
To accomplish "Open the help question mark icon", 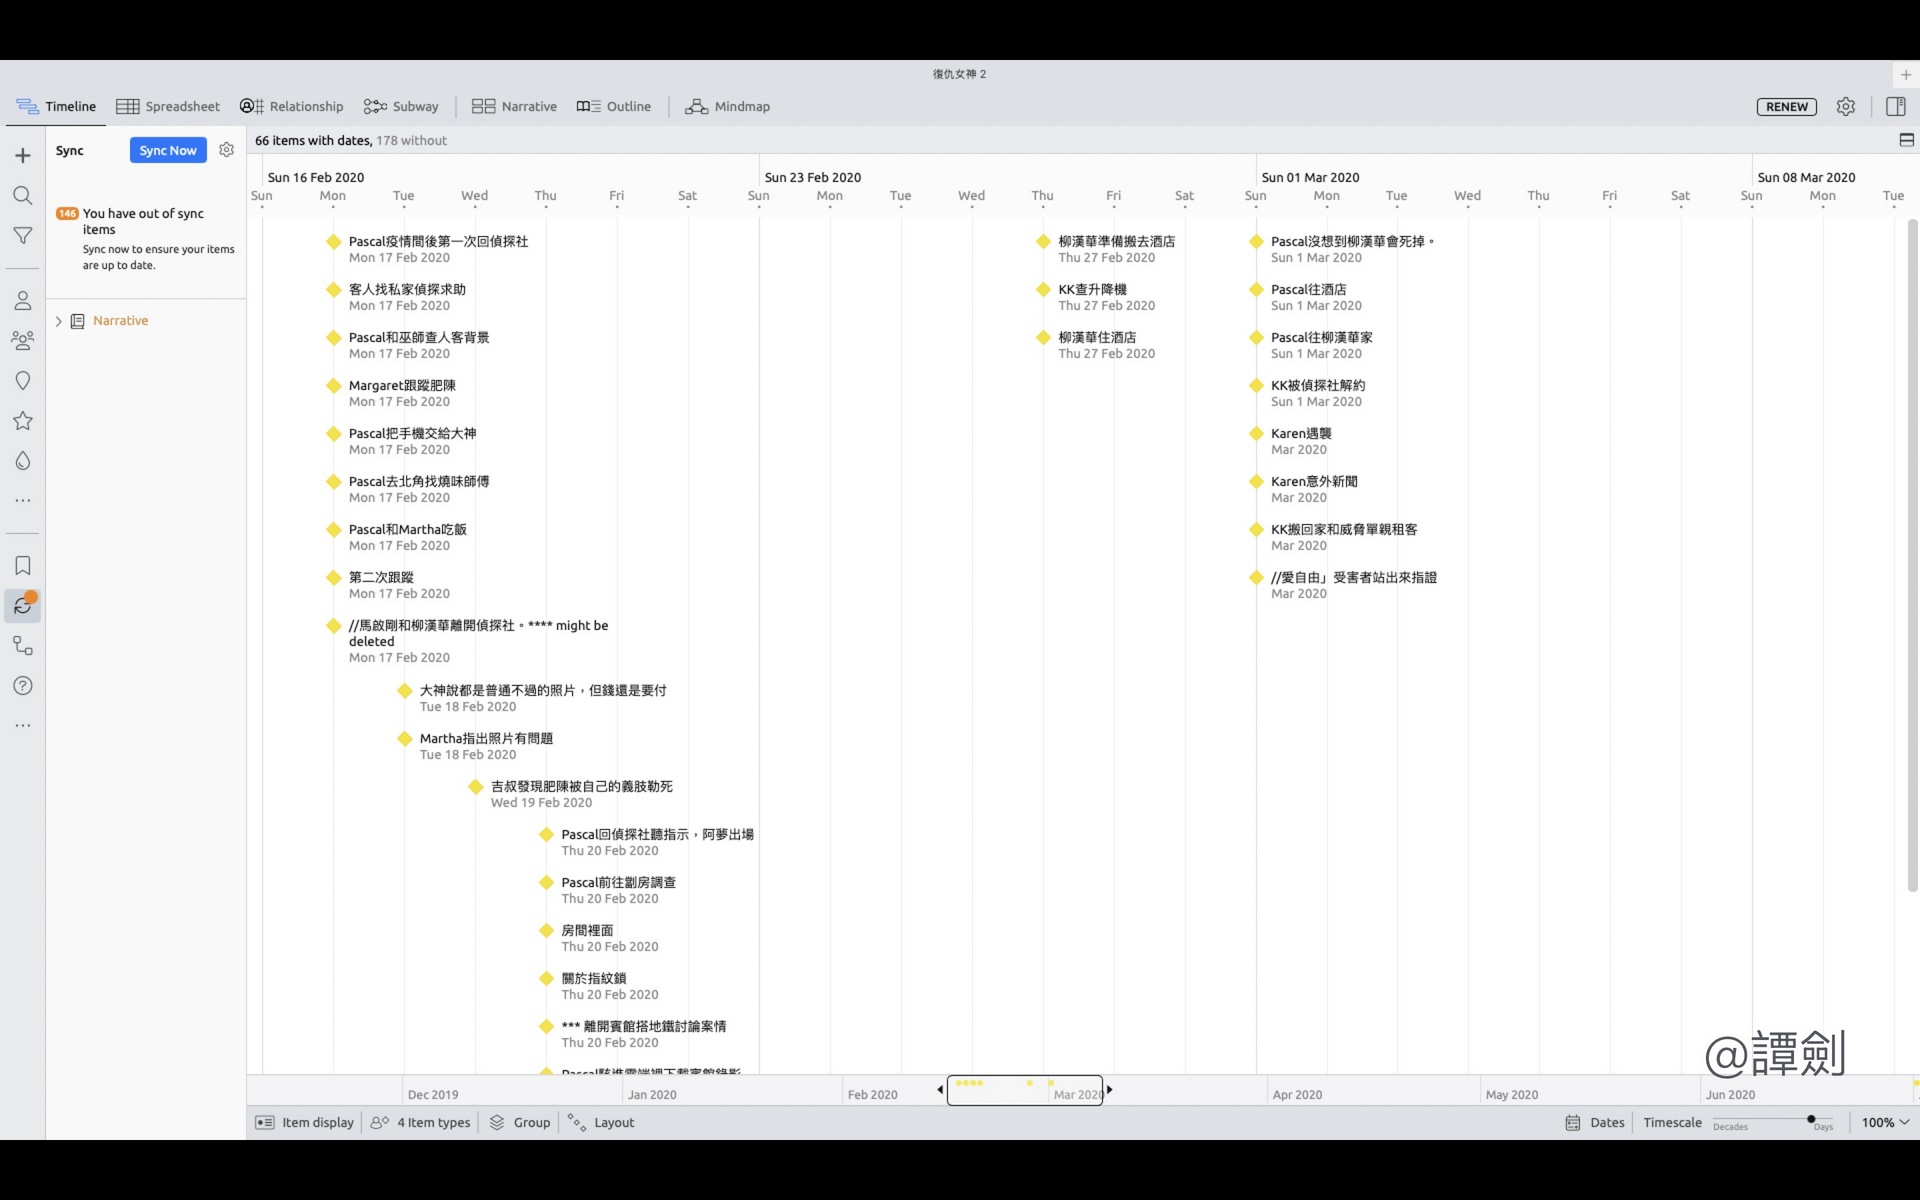I will tap(22, 686).
